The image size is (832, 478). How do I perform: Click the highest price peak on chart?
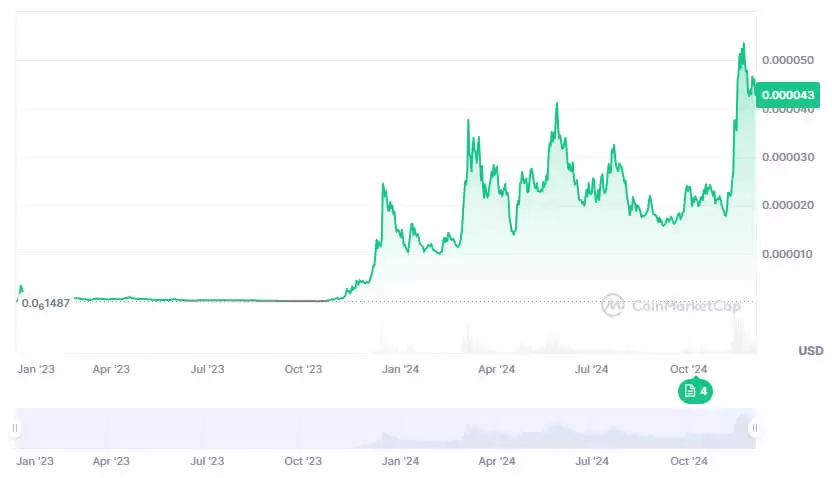click(743, 44)
